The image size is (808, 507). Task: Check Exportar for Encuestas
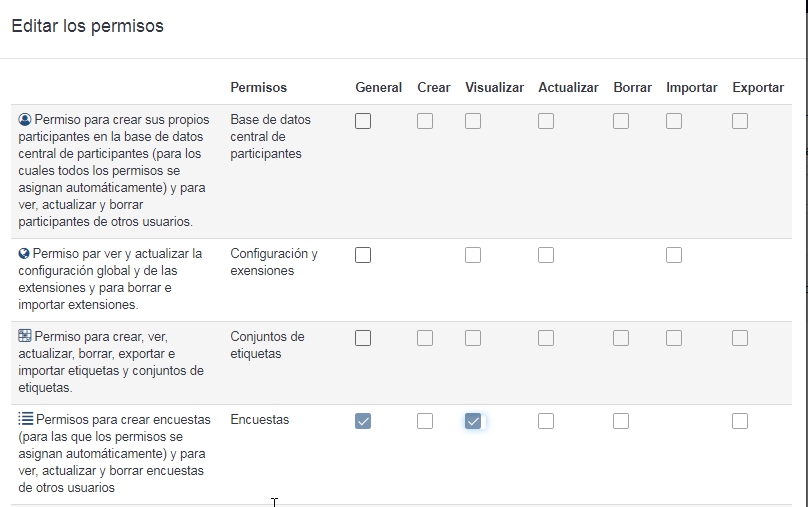click(740, 421)
